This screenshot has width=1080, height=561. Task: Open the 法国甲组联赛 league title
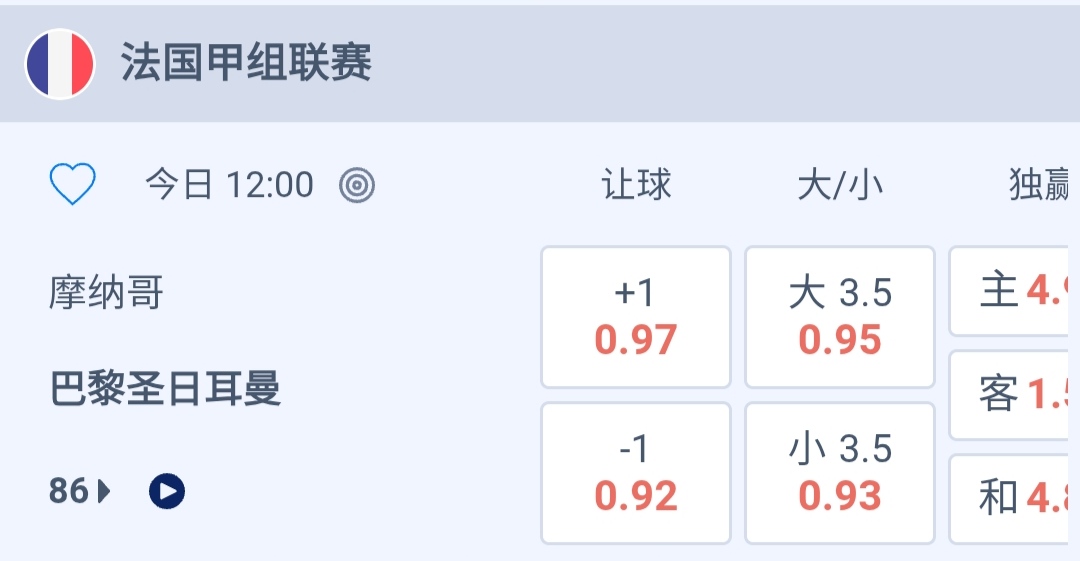coord(246,64)
